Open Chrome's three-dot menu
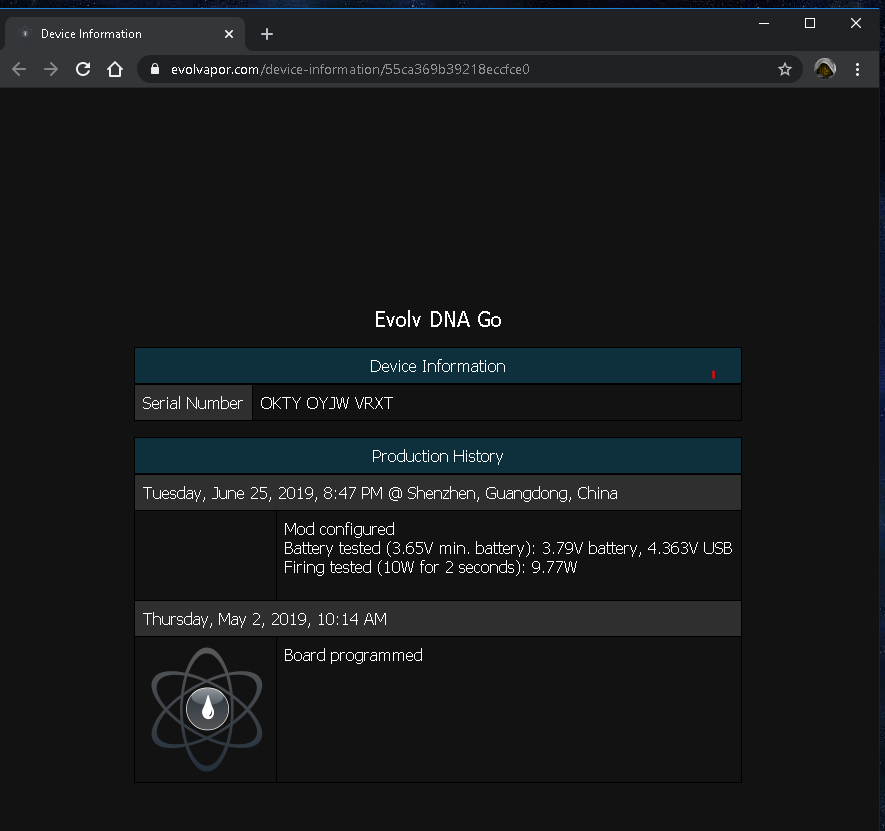The height and width of the screenshot is (831, 885). coord(858,69)
